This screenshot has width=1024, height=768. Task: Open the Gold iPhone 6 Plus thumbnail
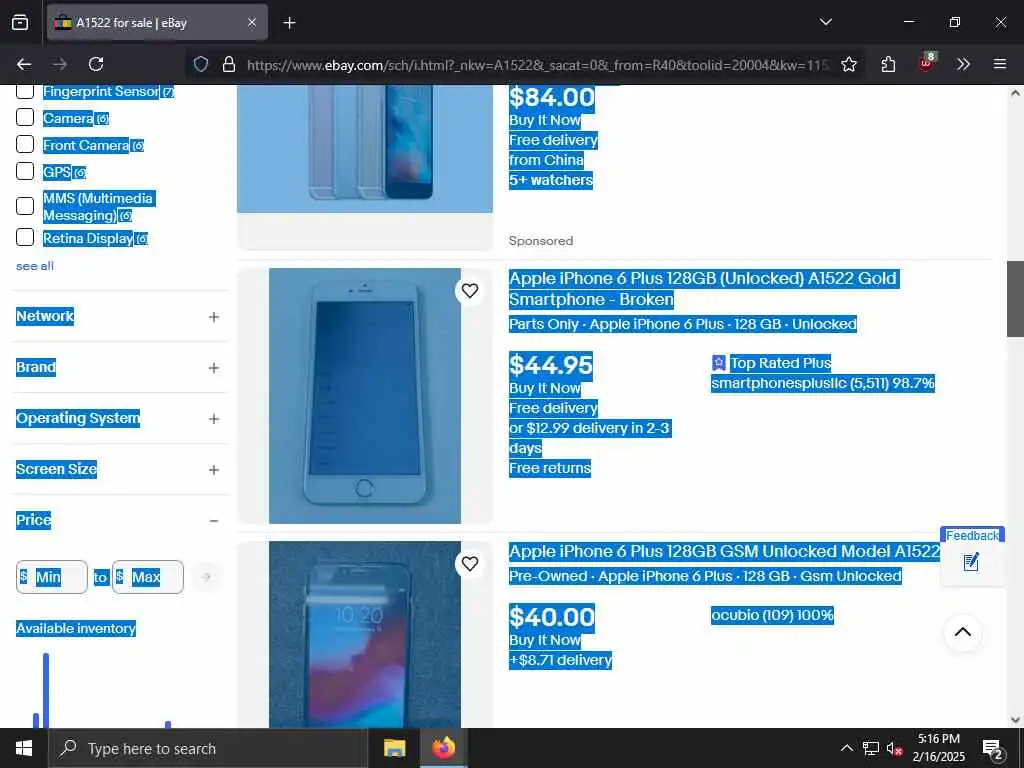364,396
